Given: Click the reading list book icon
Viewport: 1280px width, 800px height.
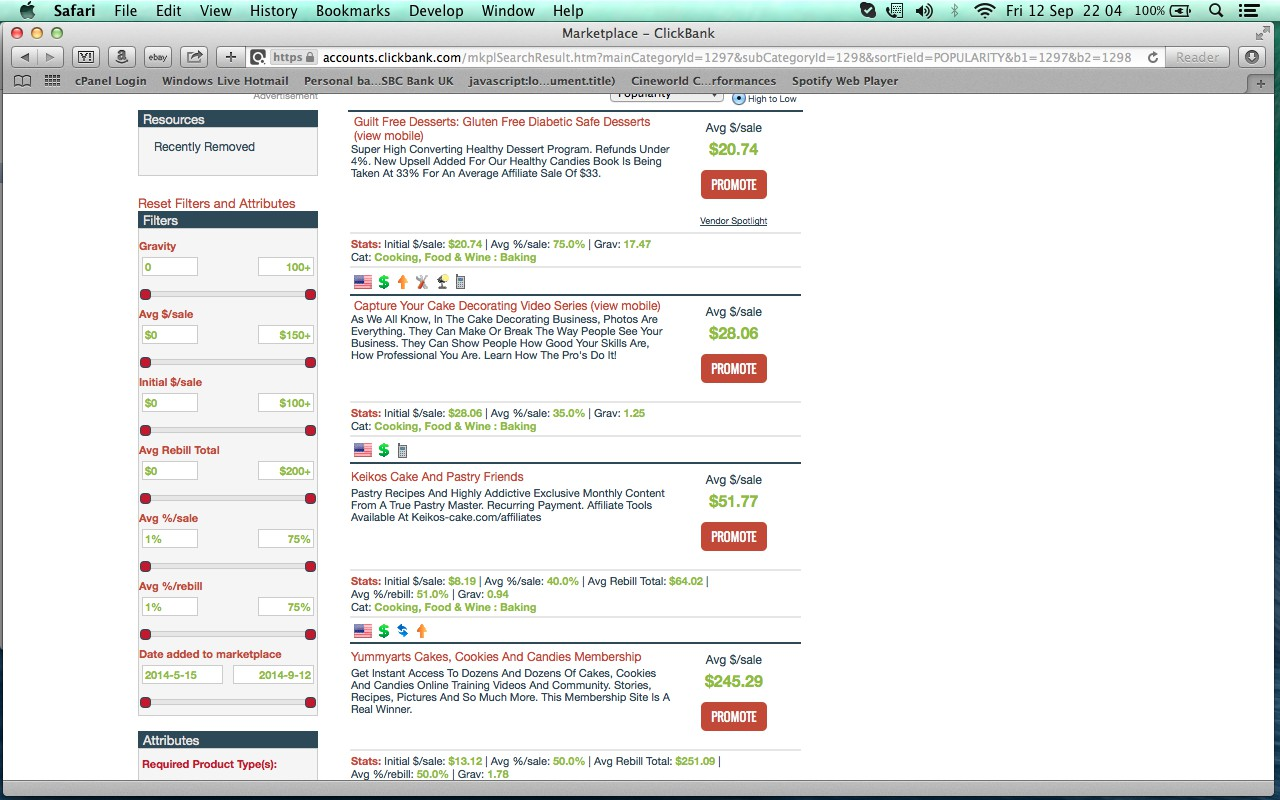Looking at the screenshot, I should coord(22,81).
